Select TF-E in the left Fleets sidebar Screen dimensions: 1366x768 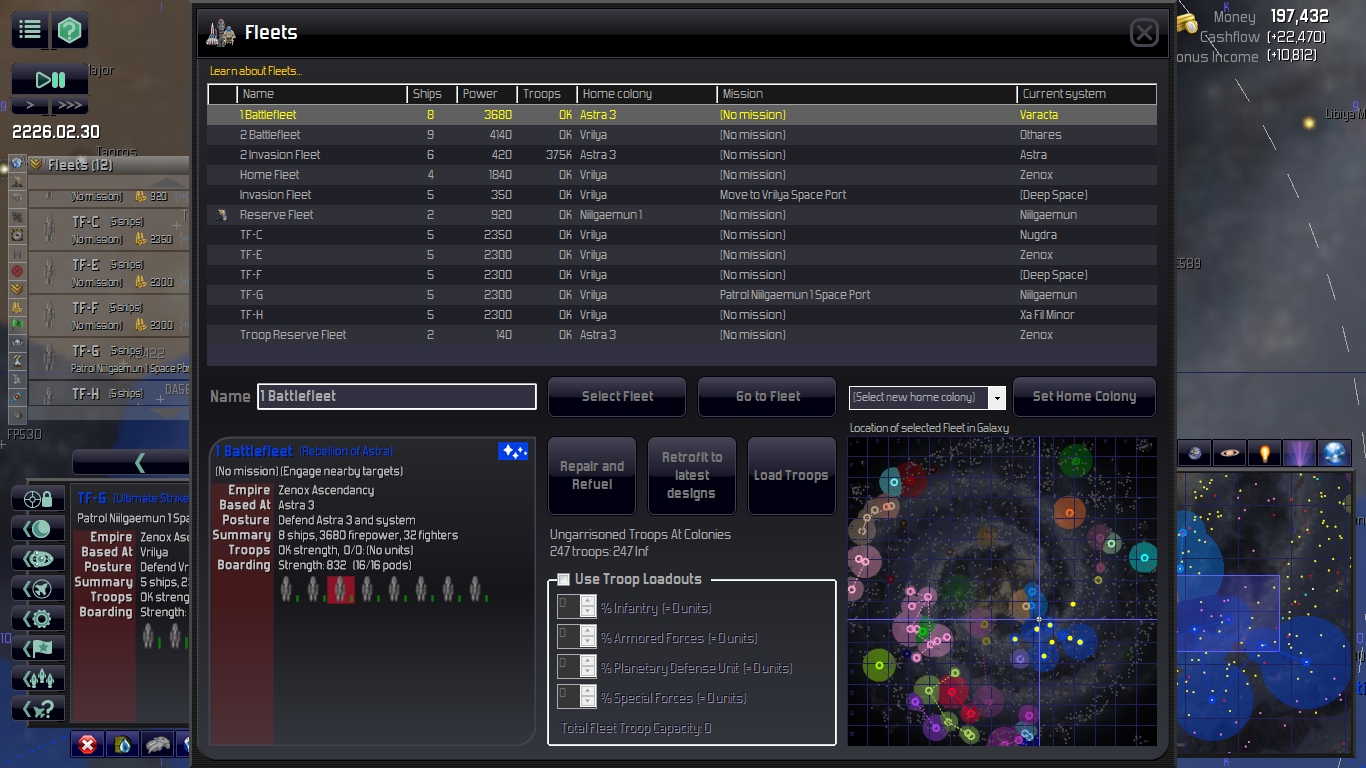pos(108,272)
